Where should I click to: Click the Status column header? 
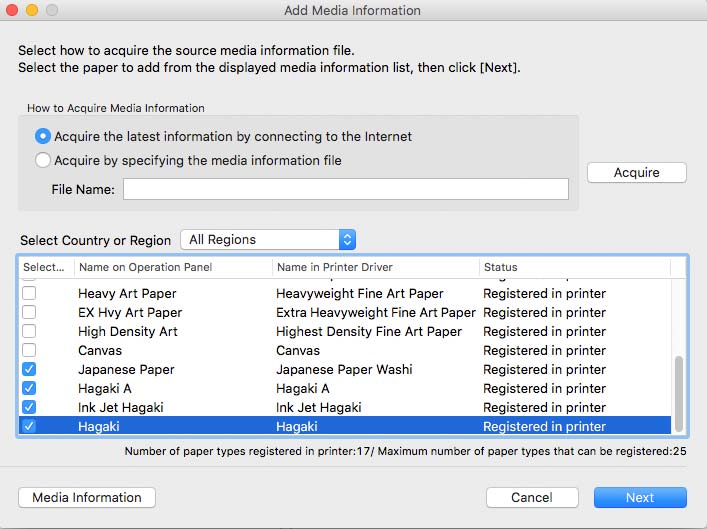pyautogui.click(x=575, y=267)
